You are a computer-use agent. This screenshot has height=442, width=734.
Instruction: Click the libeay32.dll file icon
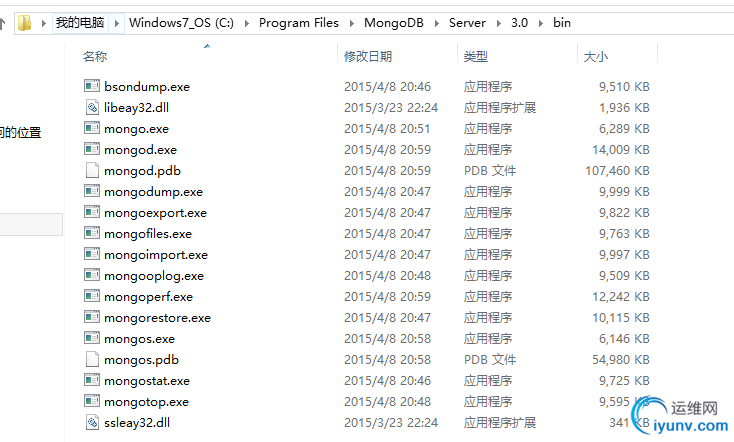click(x=92, y=107)
